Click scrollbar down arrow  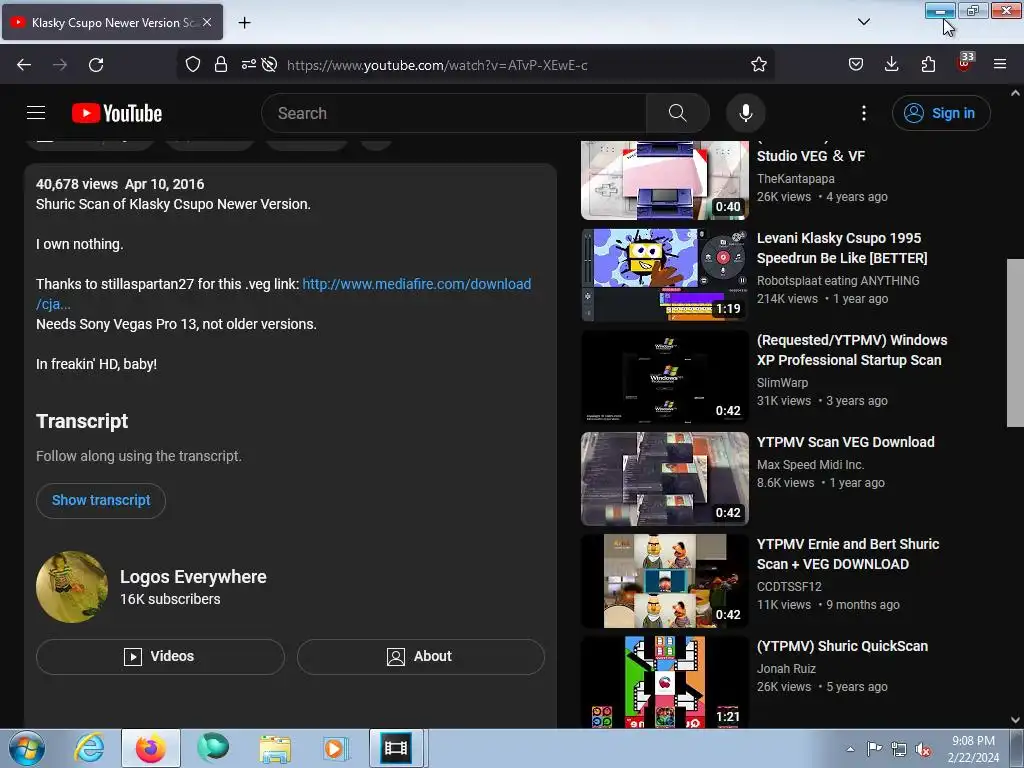coord(1015,720)
